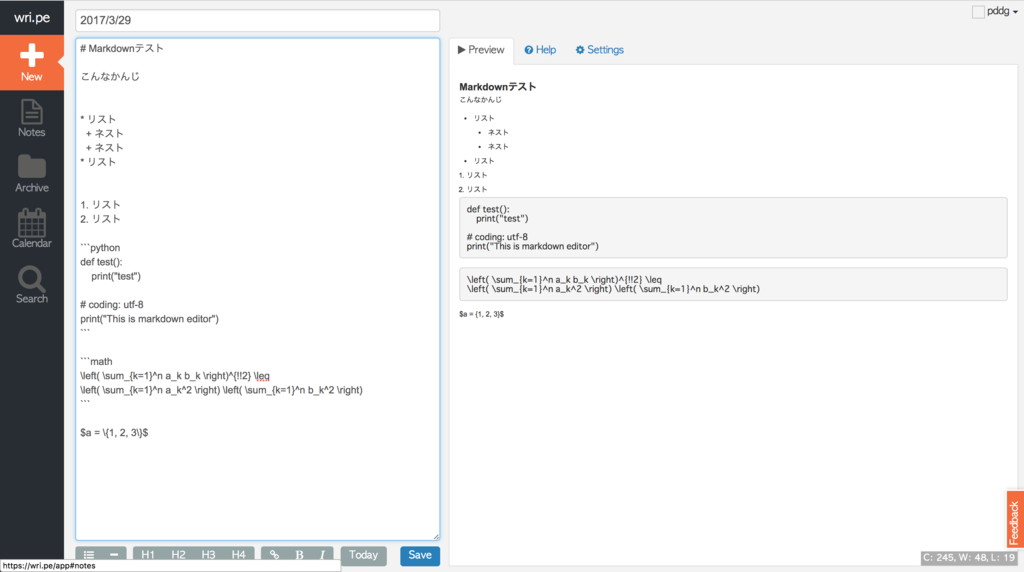The height and width of the screenshot is (572, 1024).
Task: Open the Archive folder in sidebar
Action: [x=31, y=174]
